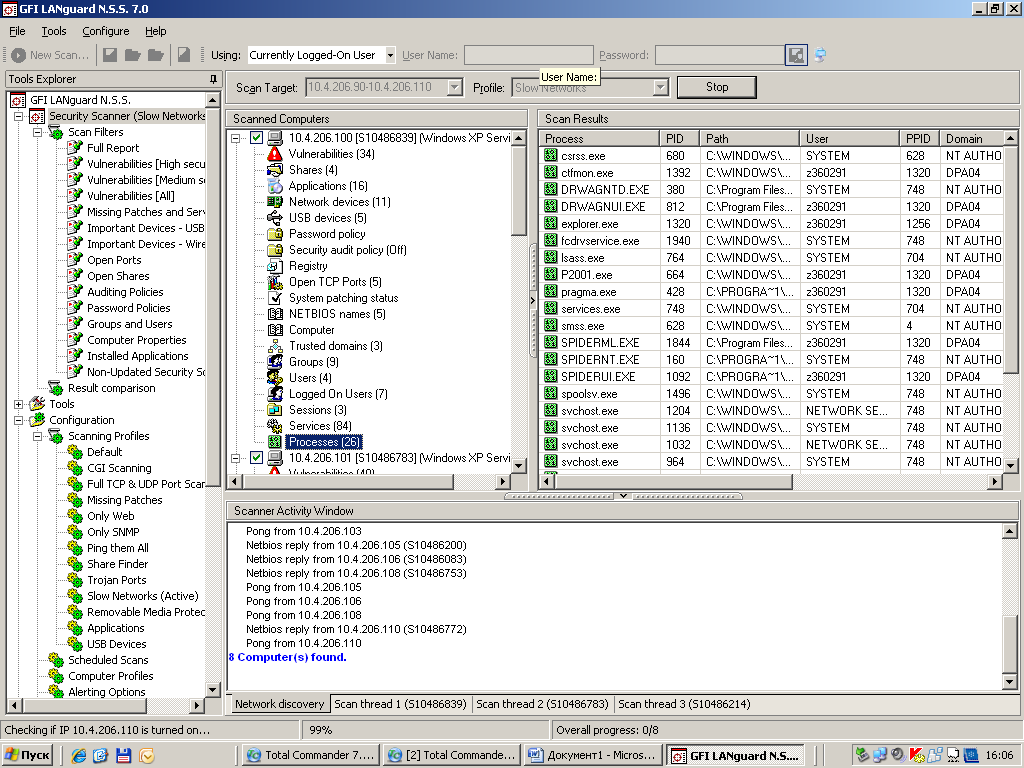Viewport: 1024px width, 768px height.
Task: Switch to the Network discovery tab
Action: (279, 704)
